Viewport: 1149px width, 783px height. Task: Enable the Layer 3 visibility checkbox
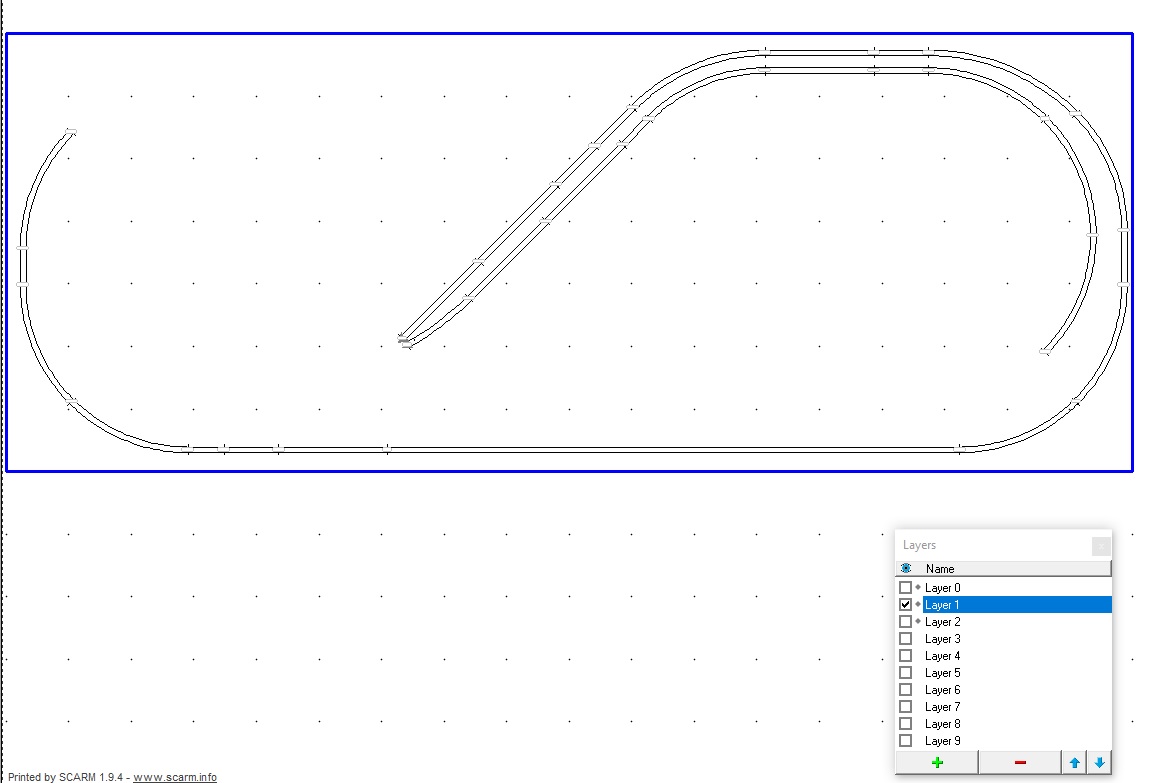pos(906,639)
